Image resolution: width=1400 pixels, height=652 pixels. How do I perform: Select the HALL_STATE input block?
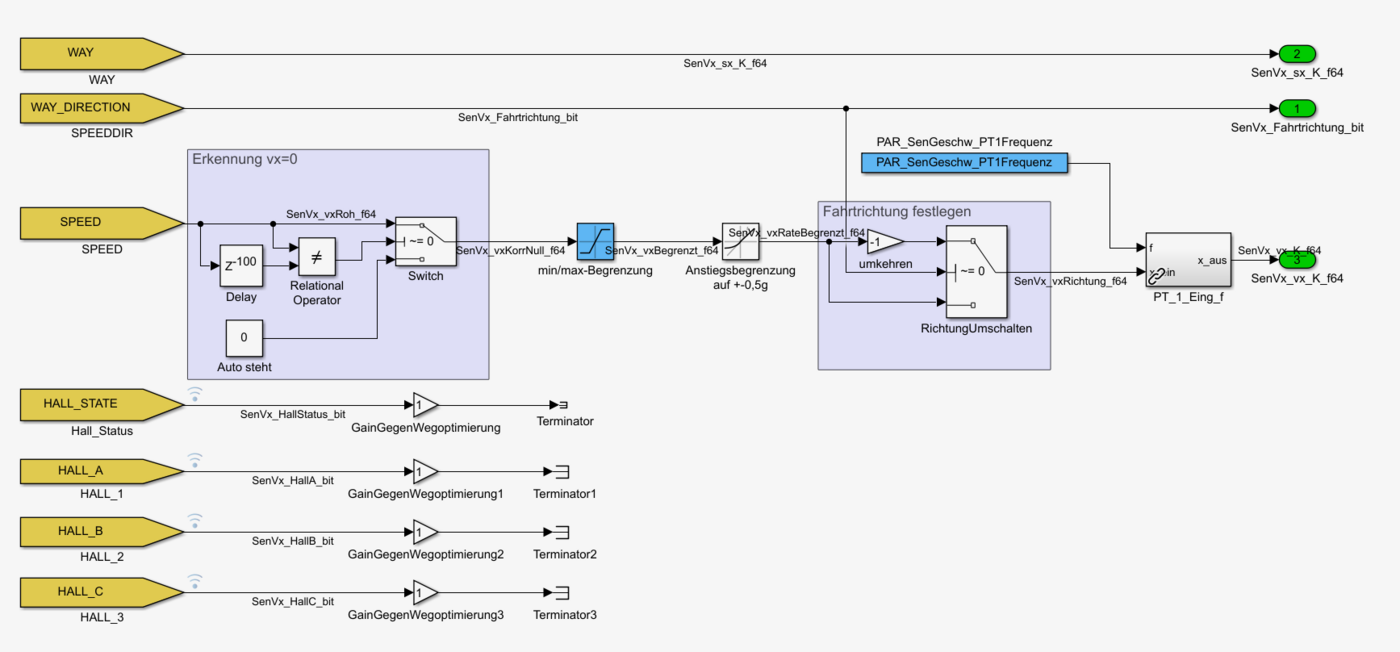(100, 404)
